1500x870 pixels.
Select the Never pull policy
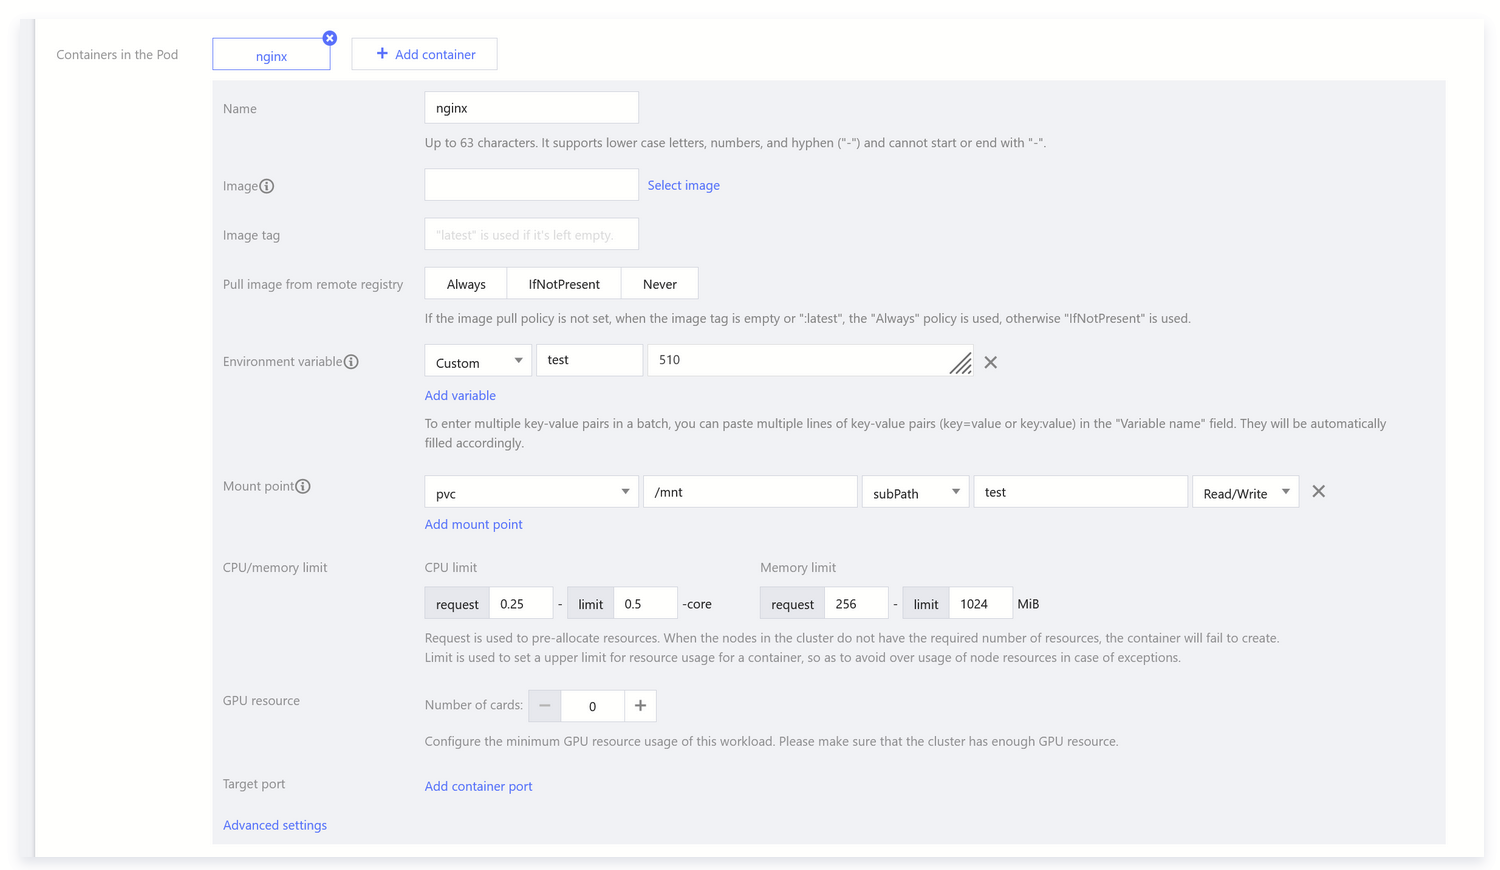point(659,284)
